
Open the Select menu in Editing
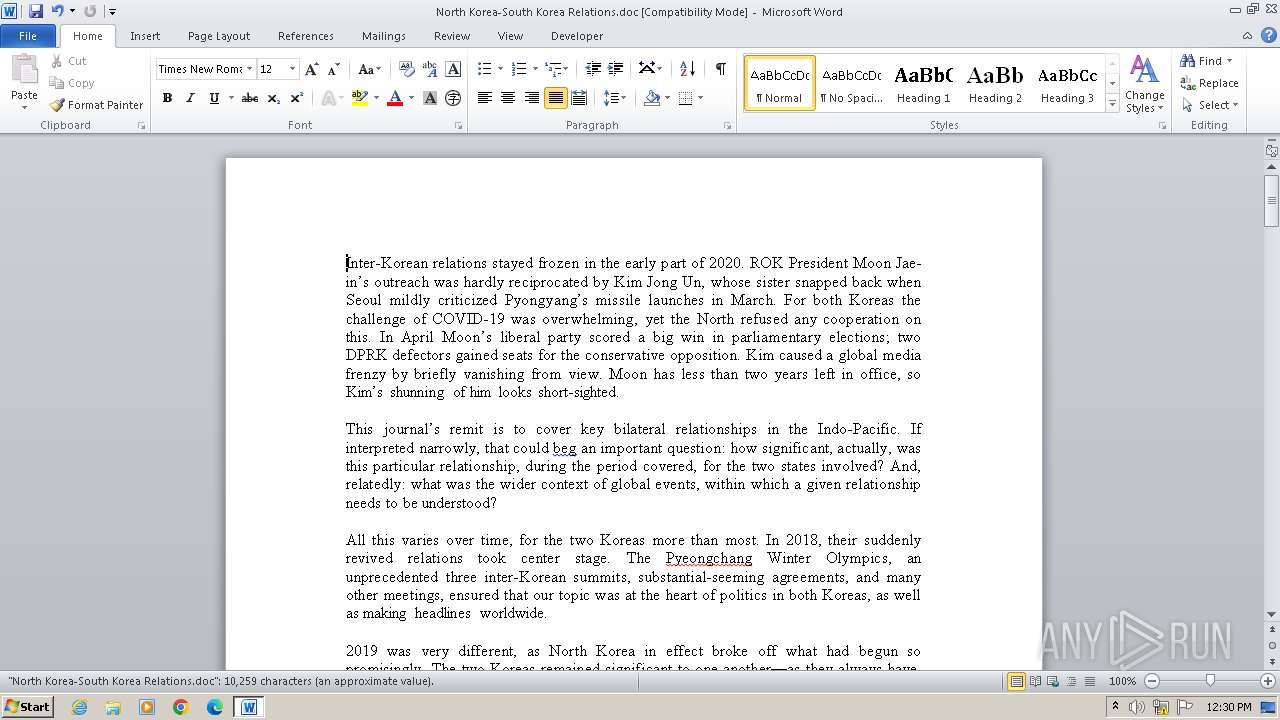point(1209,105)
